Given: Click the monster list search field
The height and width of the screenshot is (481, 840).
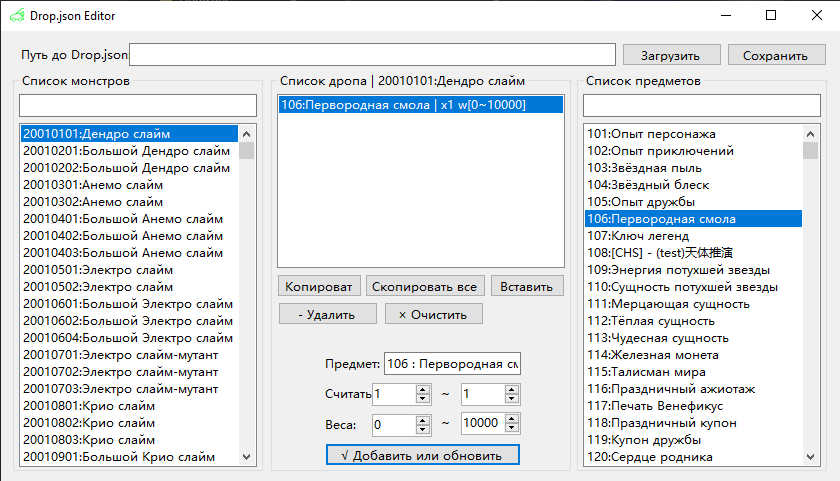Looking at the screenshot, I should [138, 105].
